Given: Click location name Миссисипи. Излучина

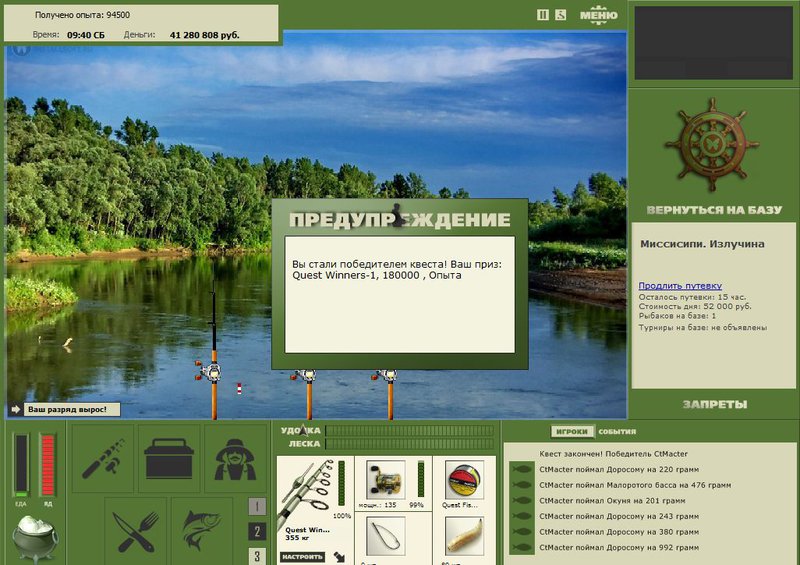Looking at the screenshot, I should 702,244.
